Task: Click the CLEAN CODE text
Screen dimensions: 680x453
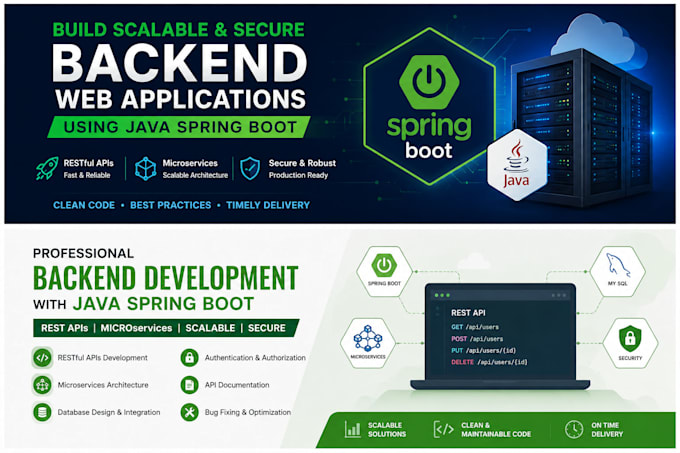Action: [x=84, y=205]
